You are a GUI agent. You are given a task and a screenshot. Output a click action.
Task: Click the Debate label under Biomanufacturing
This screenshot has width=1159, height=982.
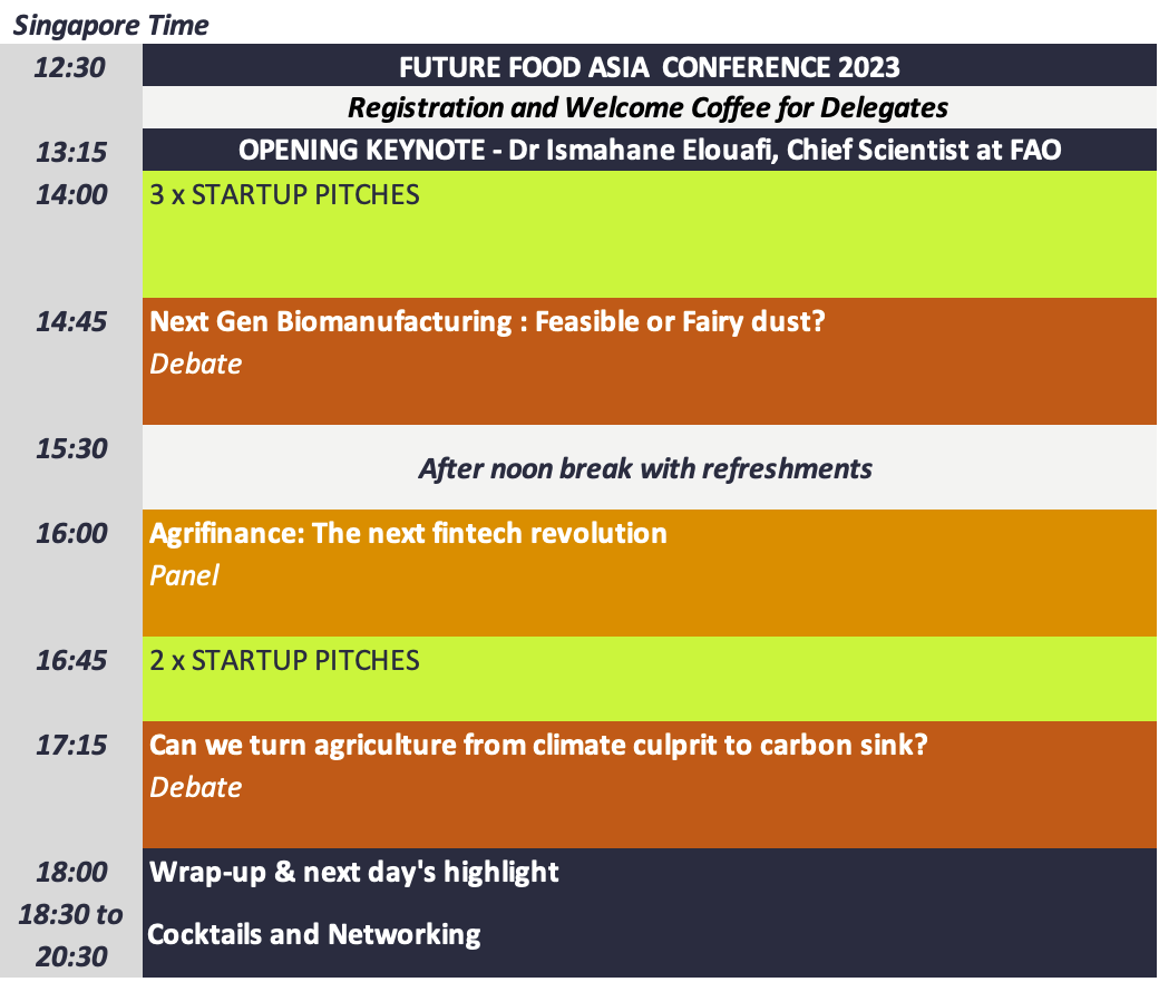(x=196, y=364)
